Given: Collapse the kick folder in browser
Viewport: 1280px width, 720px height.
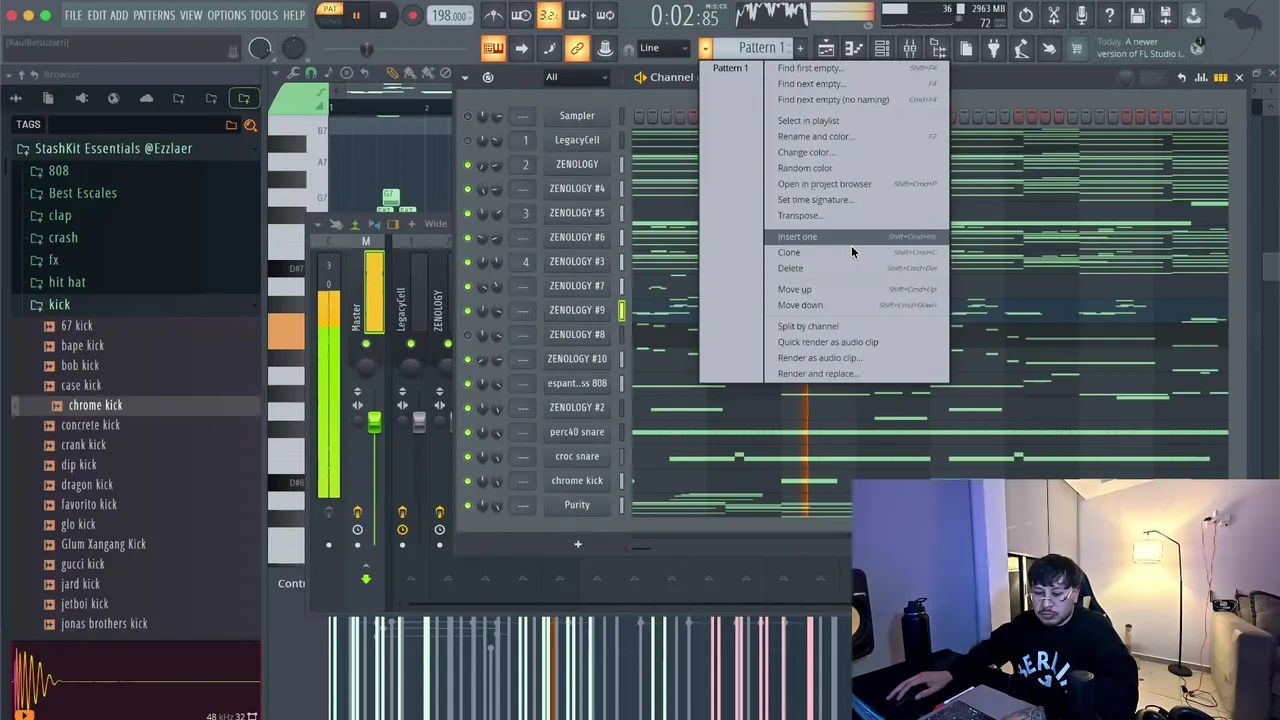Looking at the screenshot, I should [x=59, y=305].
